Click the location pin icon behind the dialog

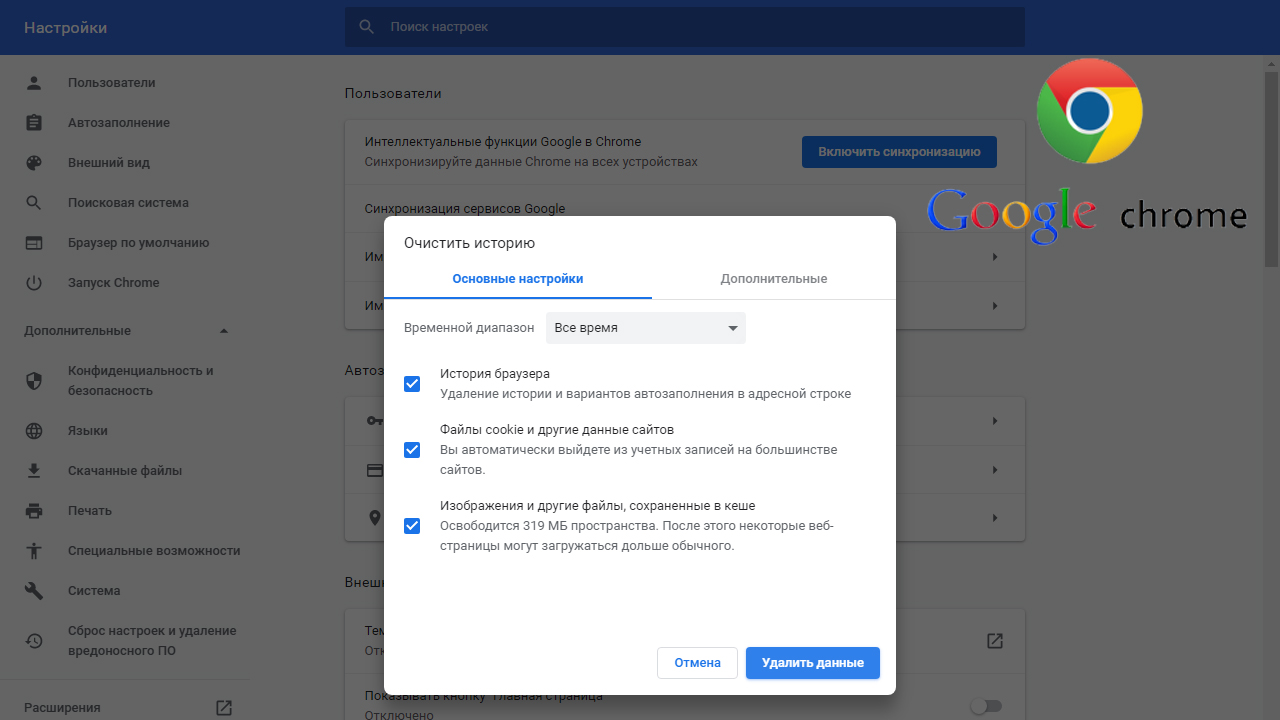375,517
